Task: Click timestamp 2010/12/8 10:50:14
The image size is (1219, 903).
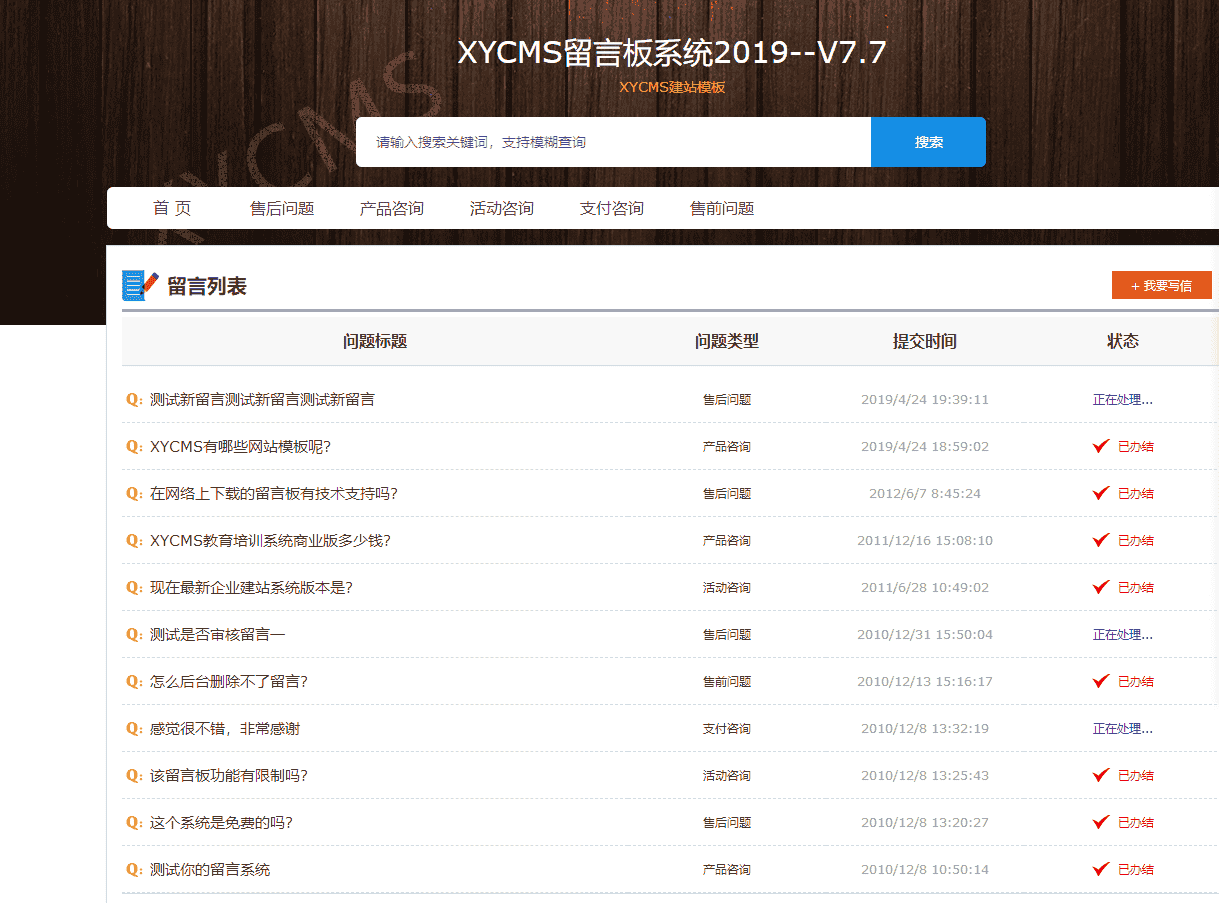Action: click(x=925, y=870)
